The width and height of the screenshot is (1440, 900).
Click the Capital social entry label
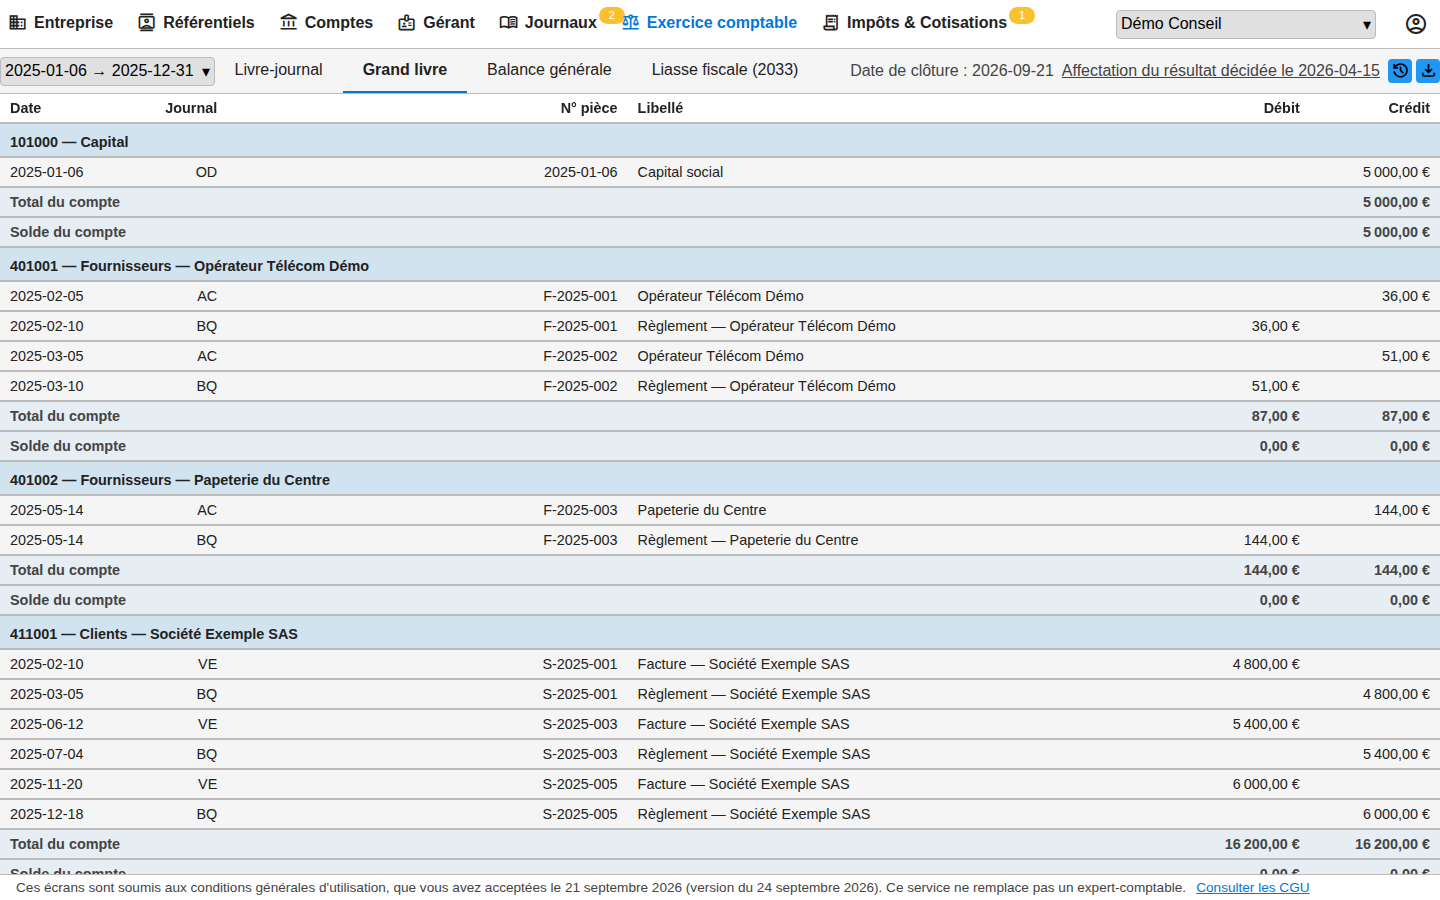pos(680,172)
